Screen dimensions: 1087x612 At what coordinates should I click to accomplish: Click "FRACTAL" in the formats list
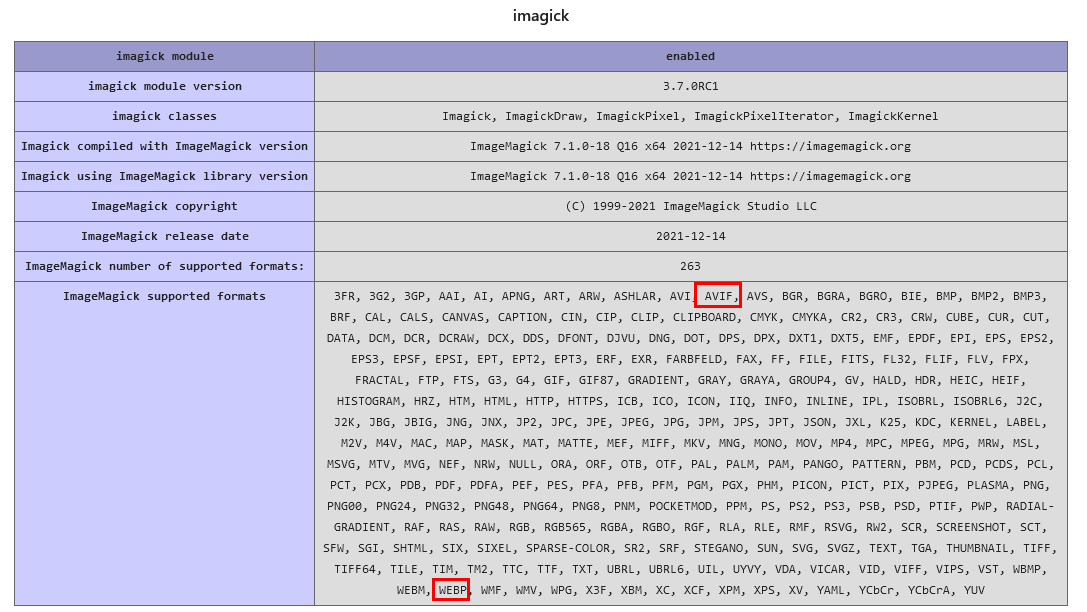coord(379,381)
